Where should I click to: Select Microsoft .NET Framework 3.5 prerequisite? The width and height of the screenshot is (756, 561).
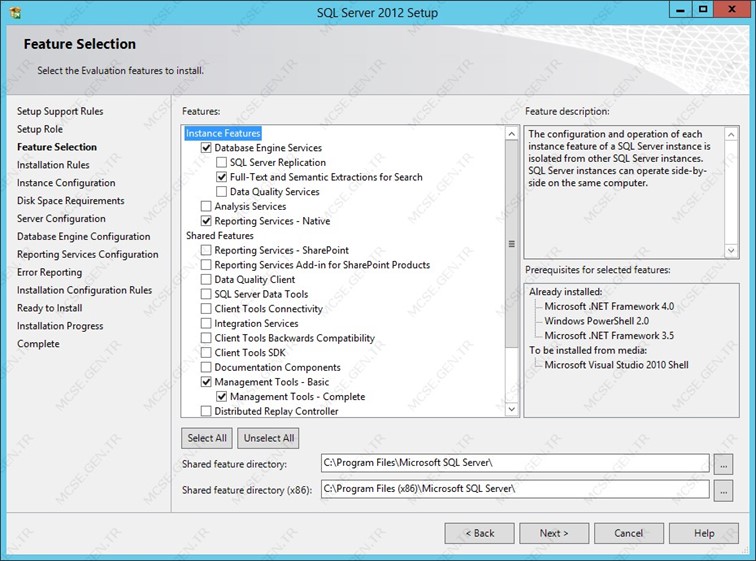609,335
